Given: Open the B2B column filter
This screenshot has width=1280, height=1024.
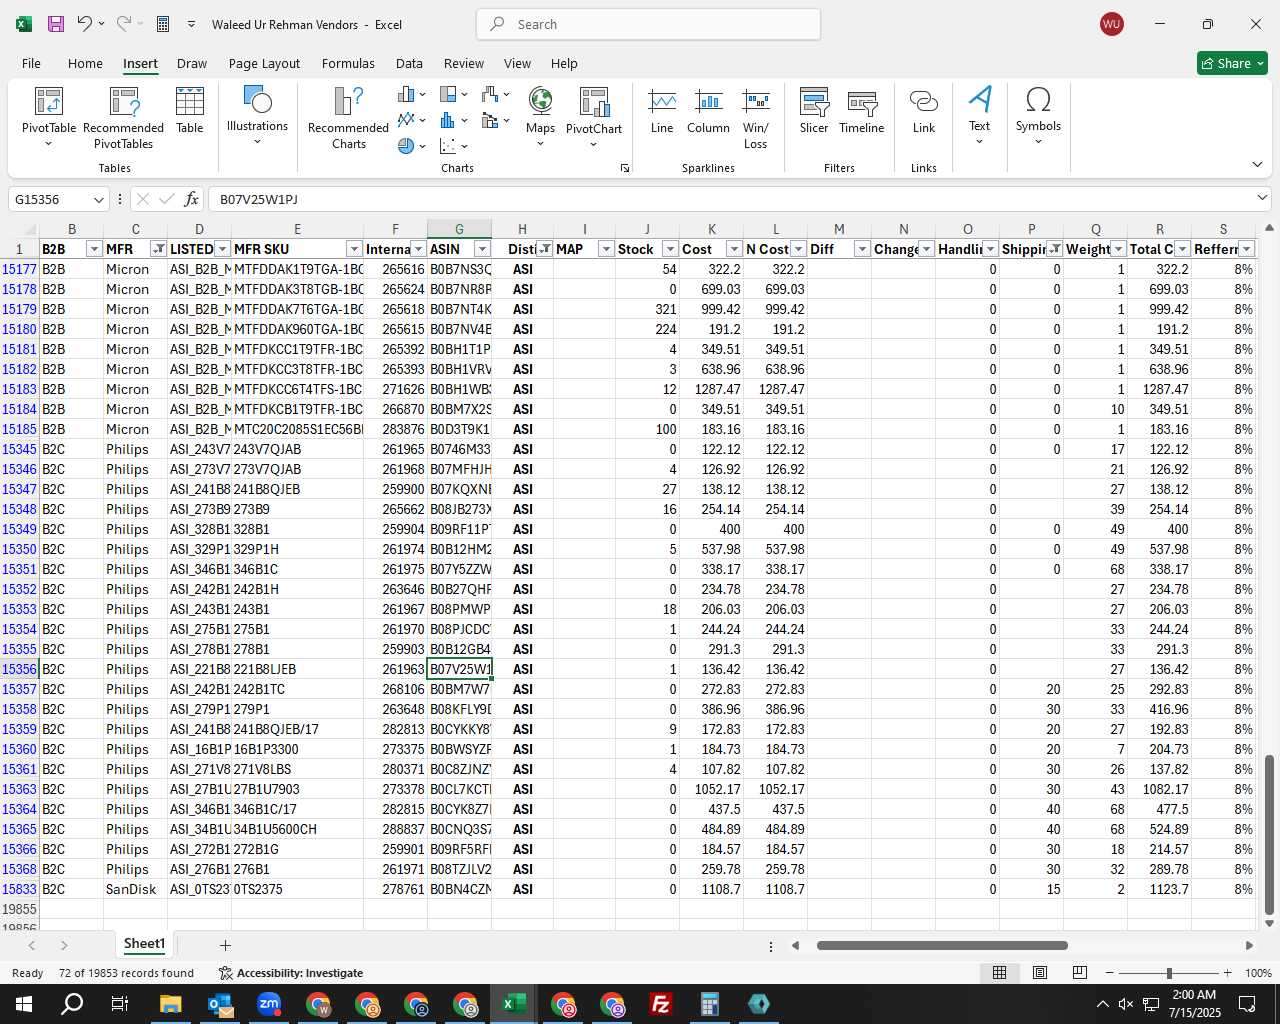Looking at the screenshot, I should click(94, 249).
